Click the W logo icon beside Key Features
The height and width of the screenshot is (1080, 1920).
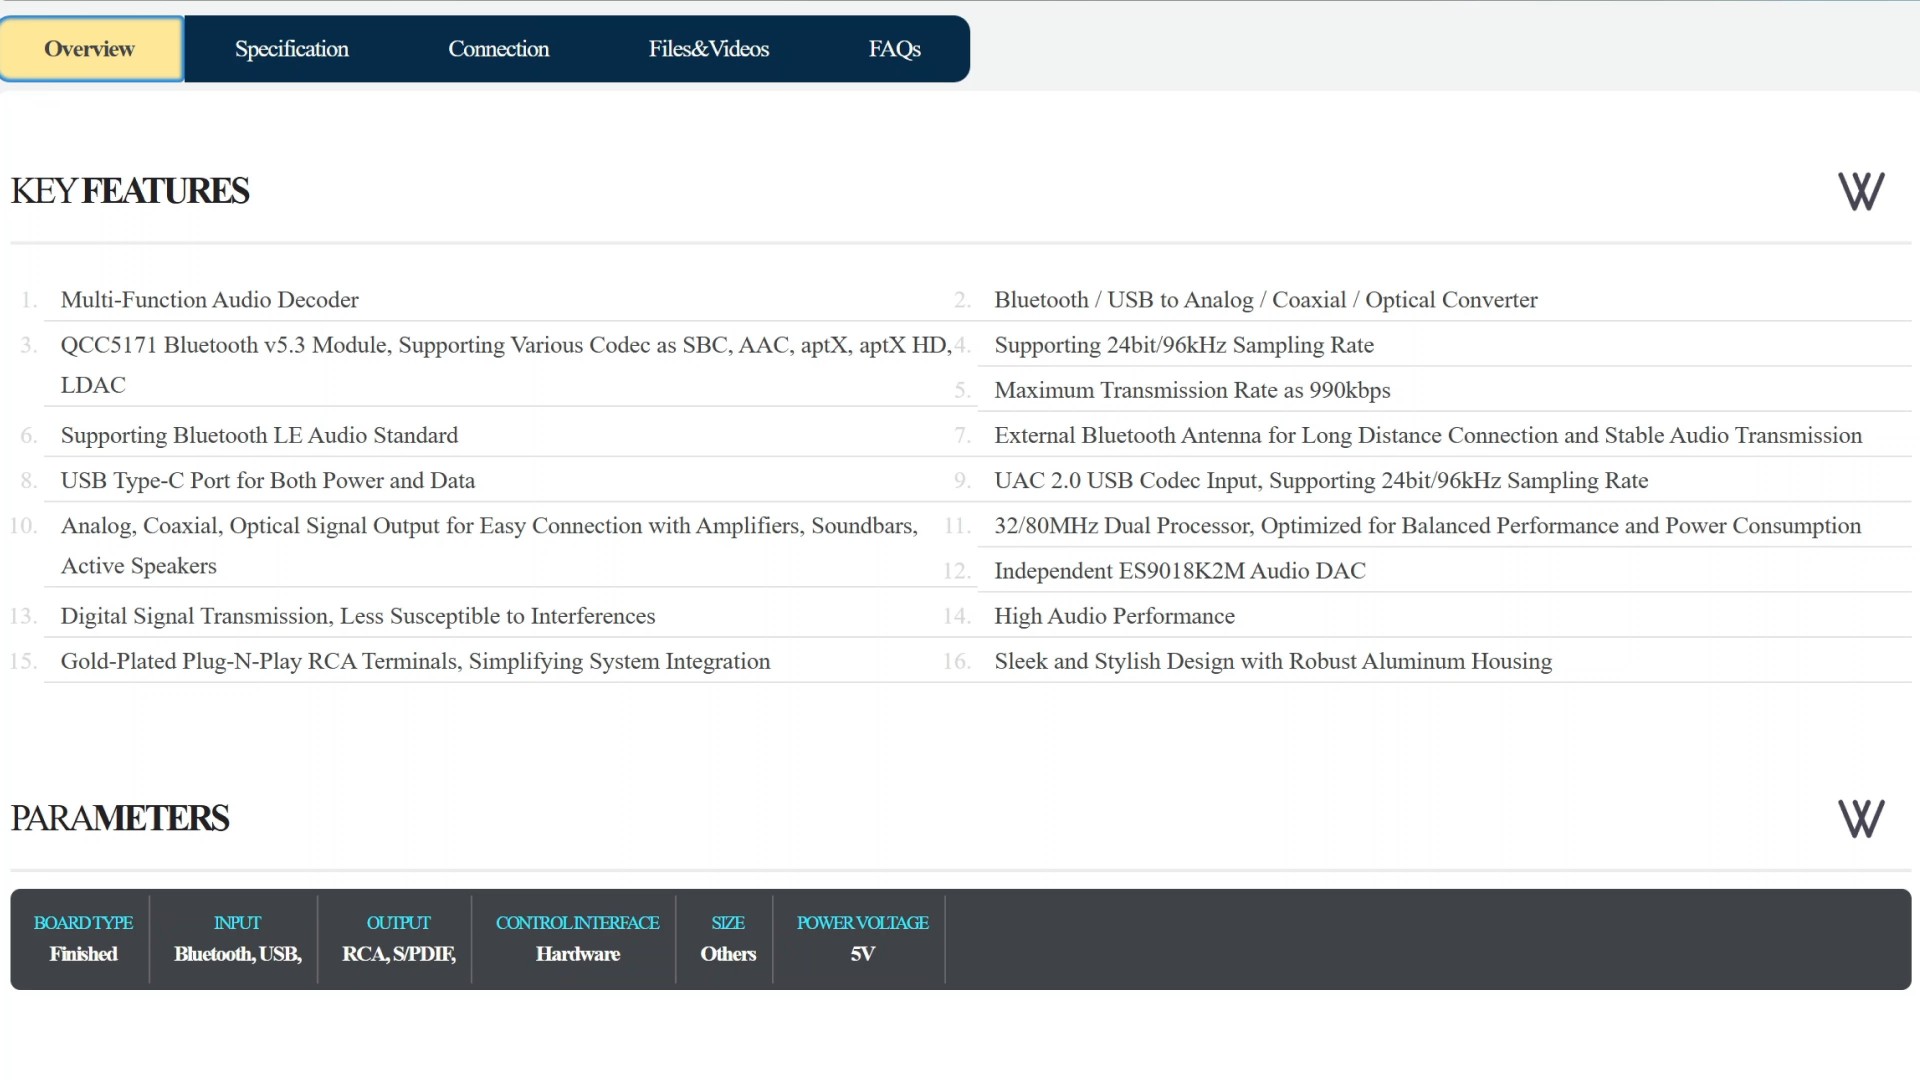pyautogui.click(x=1860, y=191)
